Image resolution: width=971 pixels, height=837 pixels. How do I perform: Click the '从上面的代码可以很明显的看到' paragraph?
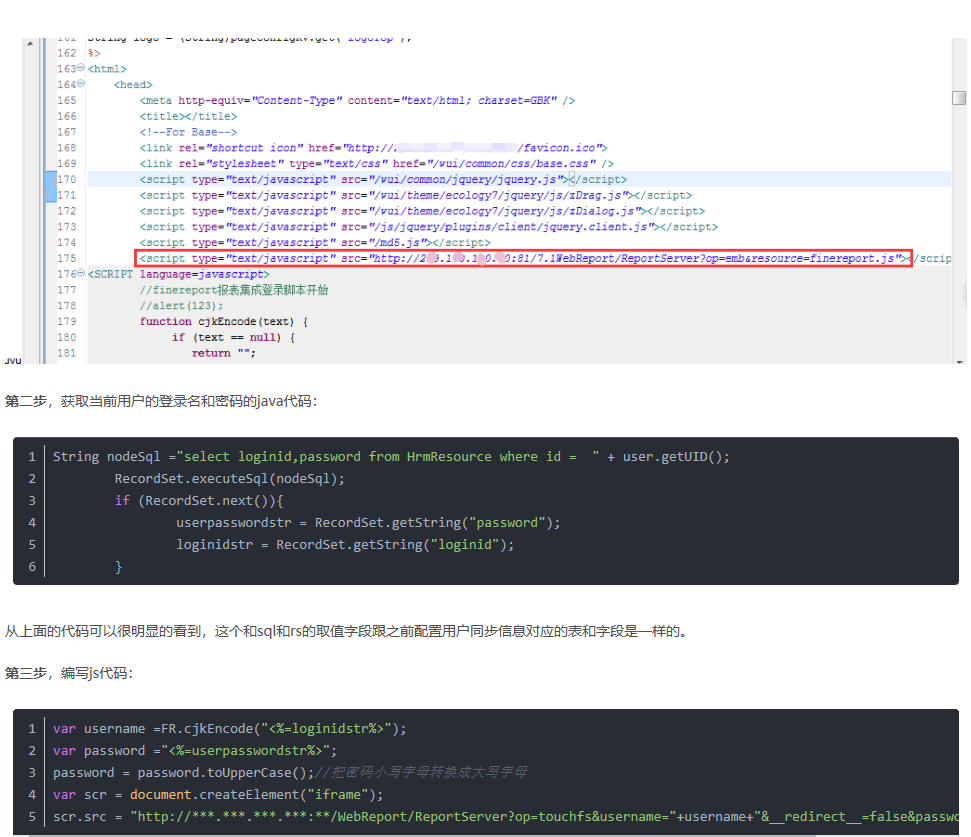346,631
